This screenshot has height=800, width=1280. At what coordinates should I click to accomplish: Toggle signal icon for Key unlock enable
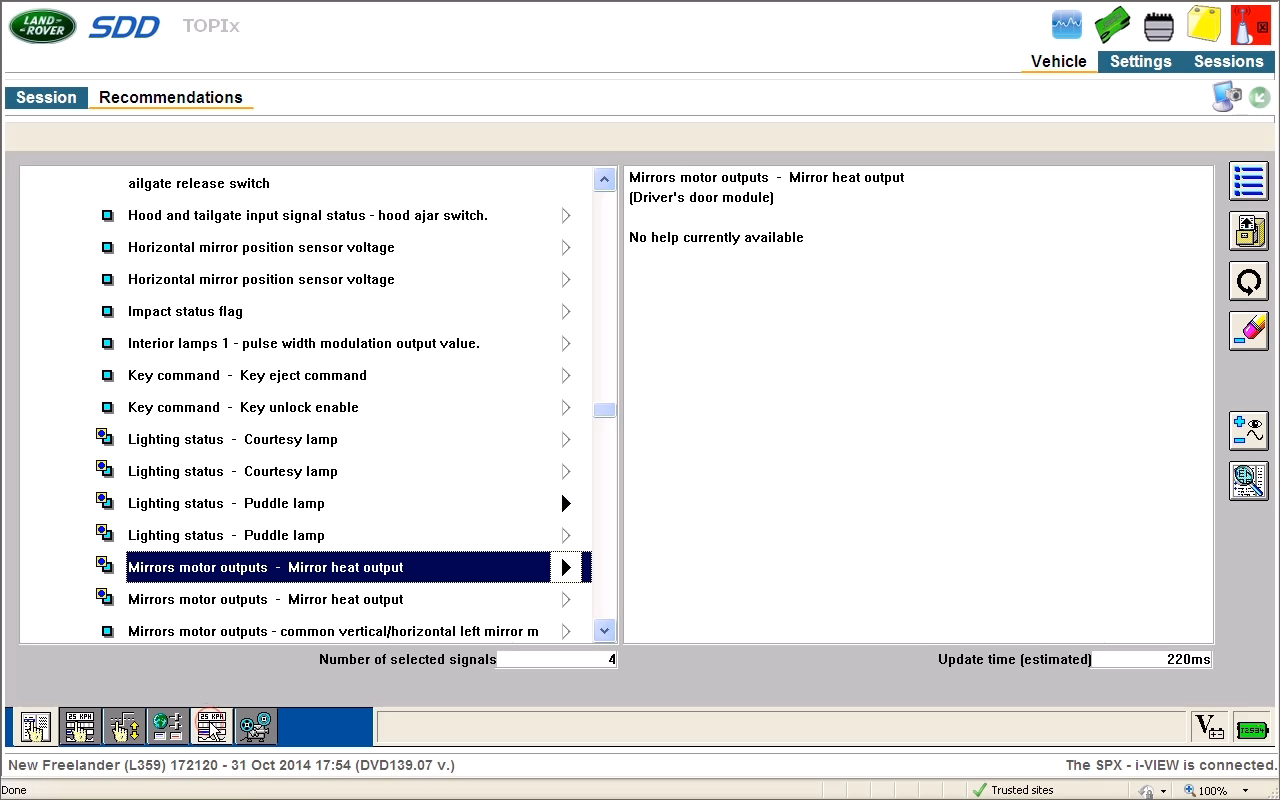coord(107,407)
